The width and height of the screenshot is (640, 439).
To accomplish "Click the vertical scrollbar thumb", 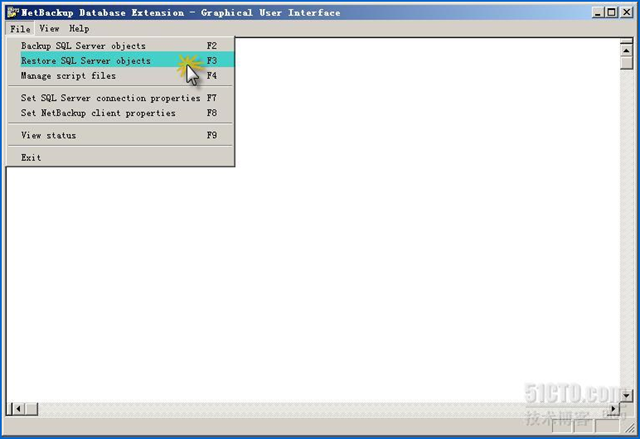I will click(x=626, y=63).
